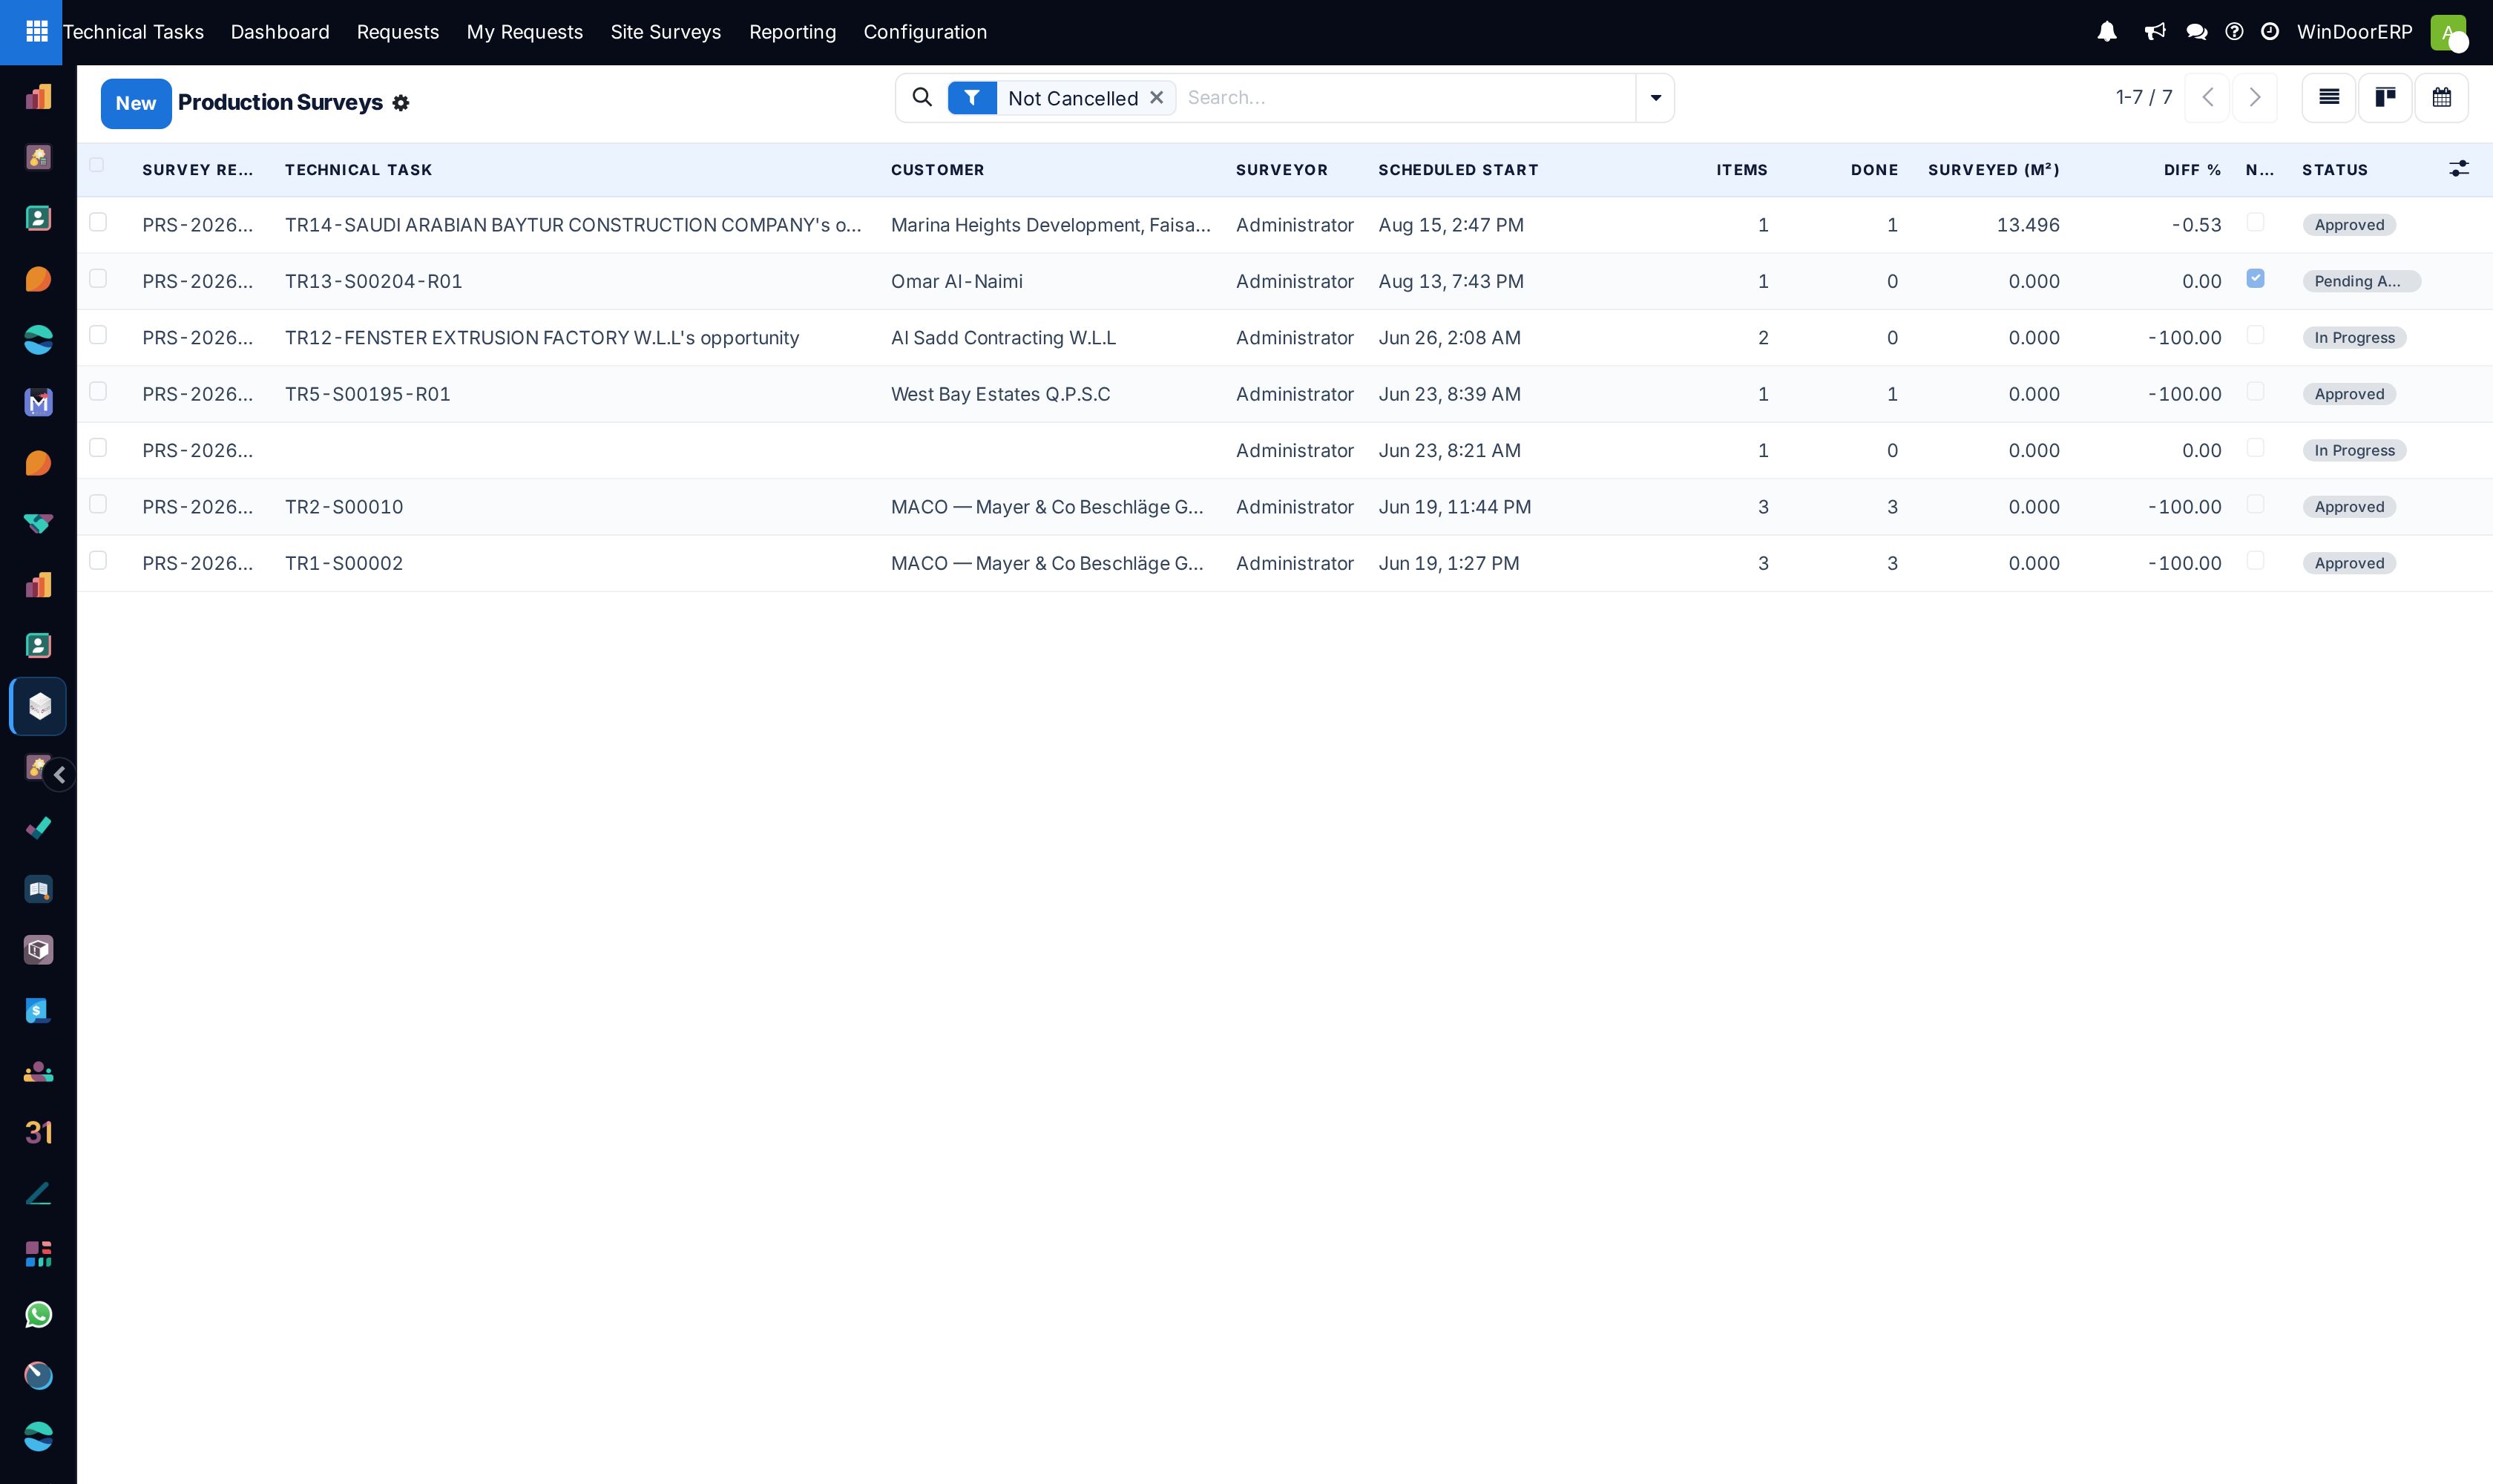
Task: Sort by the Status column header
Action: click(x=2335, y=170)
